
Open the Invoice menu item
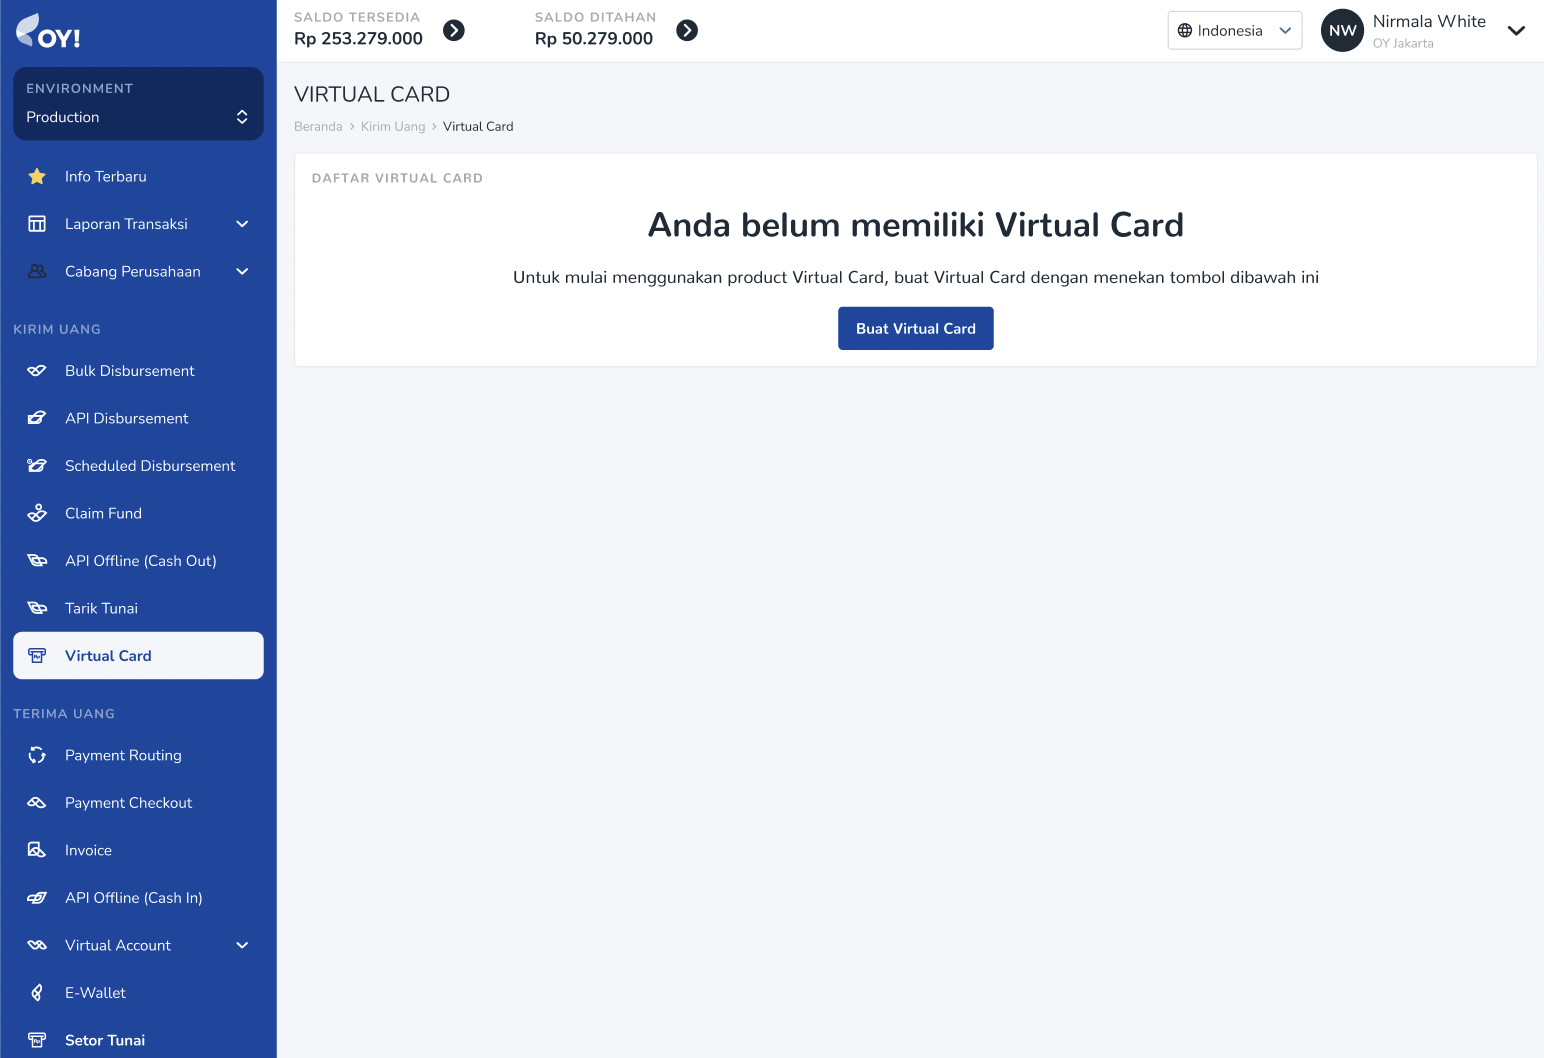pos(138,851)
